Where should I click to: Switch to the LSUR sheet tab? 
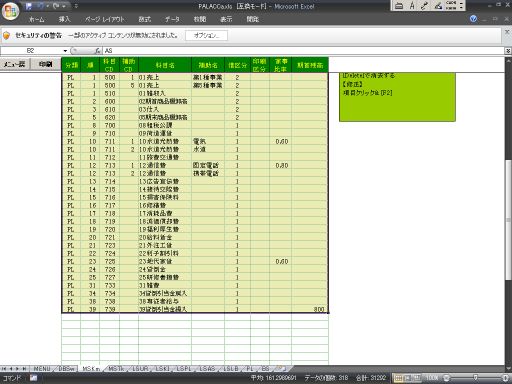140,369
